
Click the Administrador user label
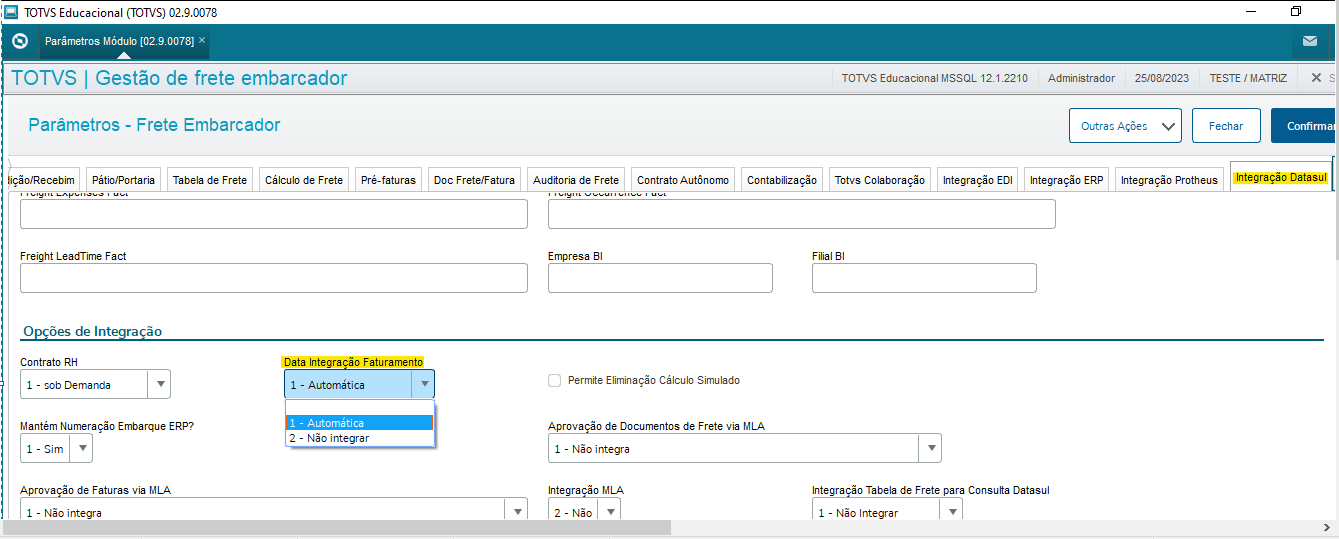coord(1081,78)
